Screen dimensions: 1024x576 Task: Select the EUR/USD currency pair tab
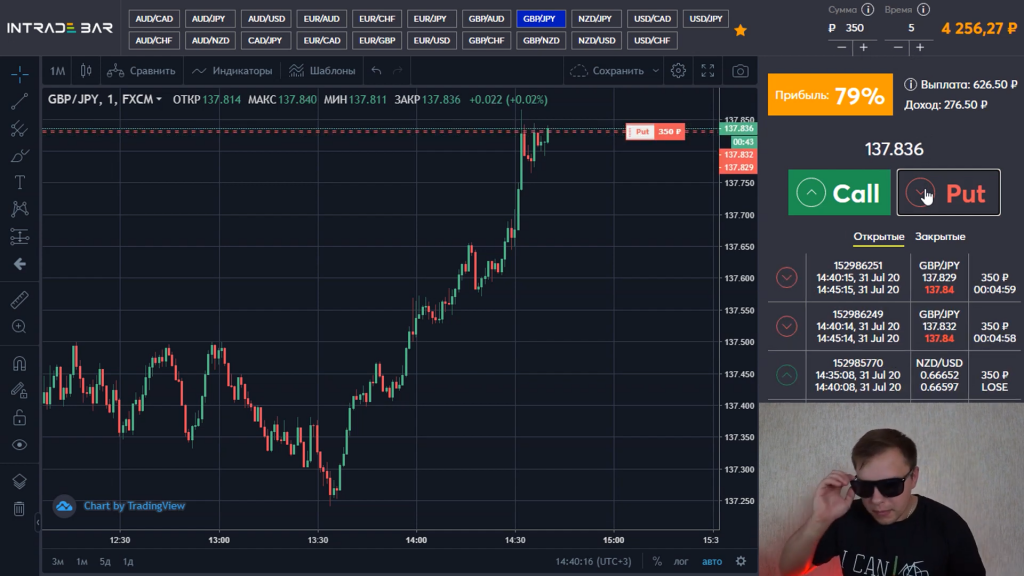click(433, 41)
